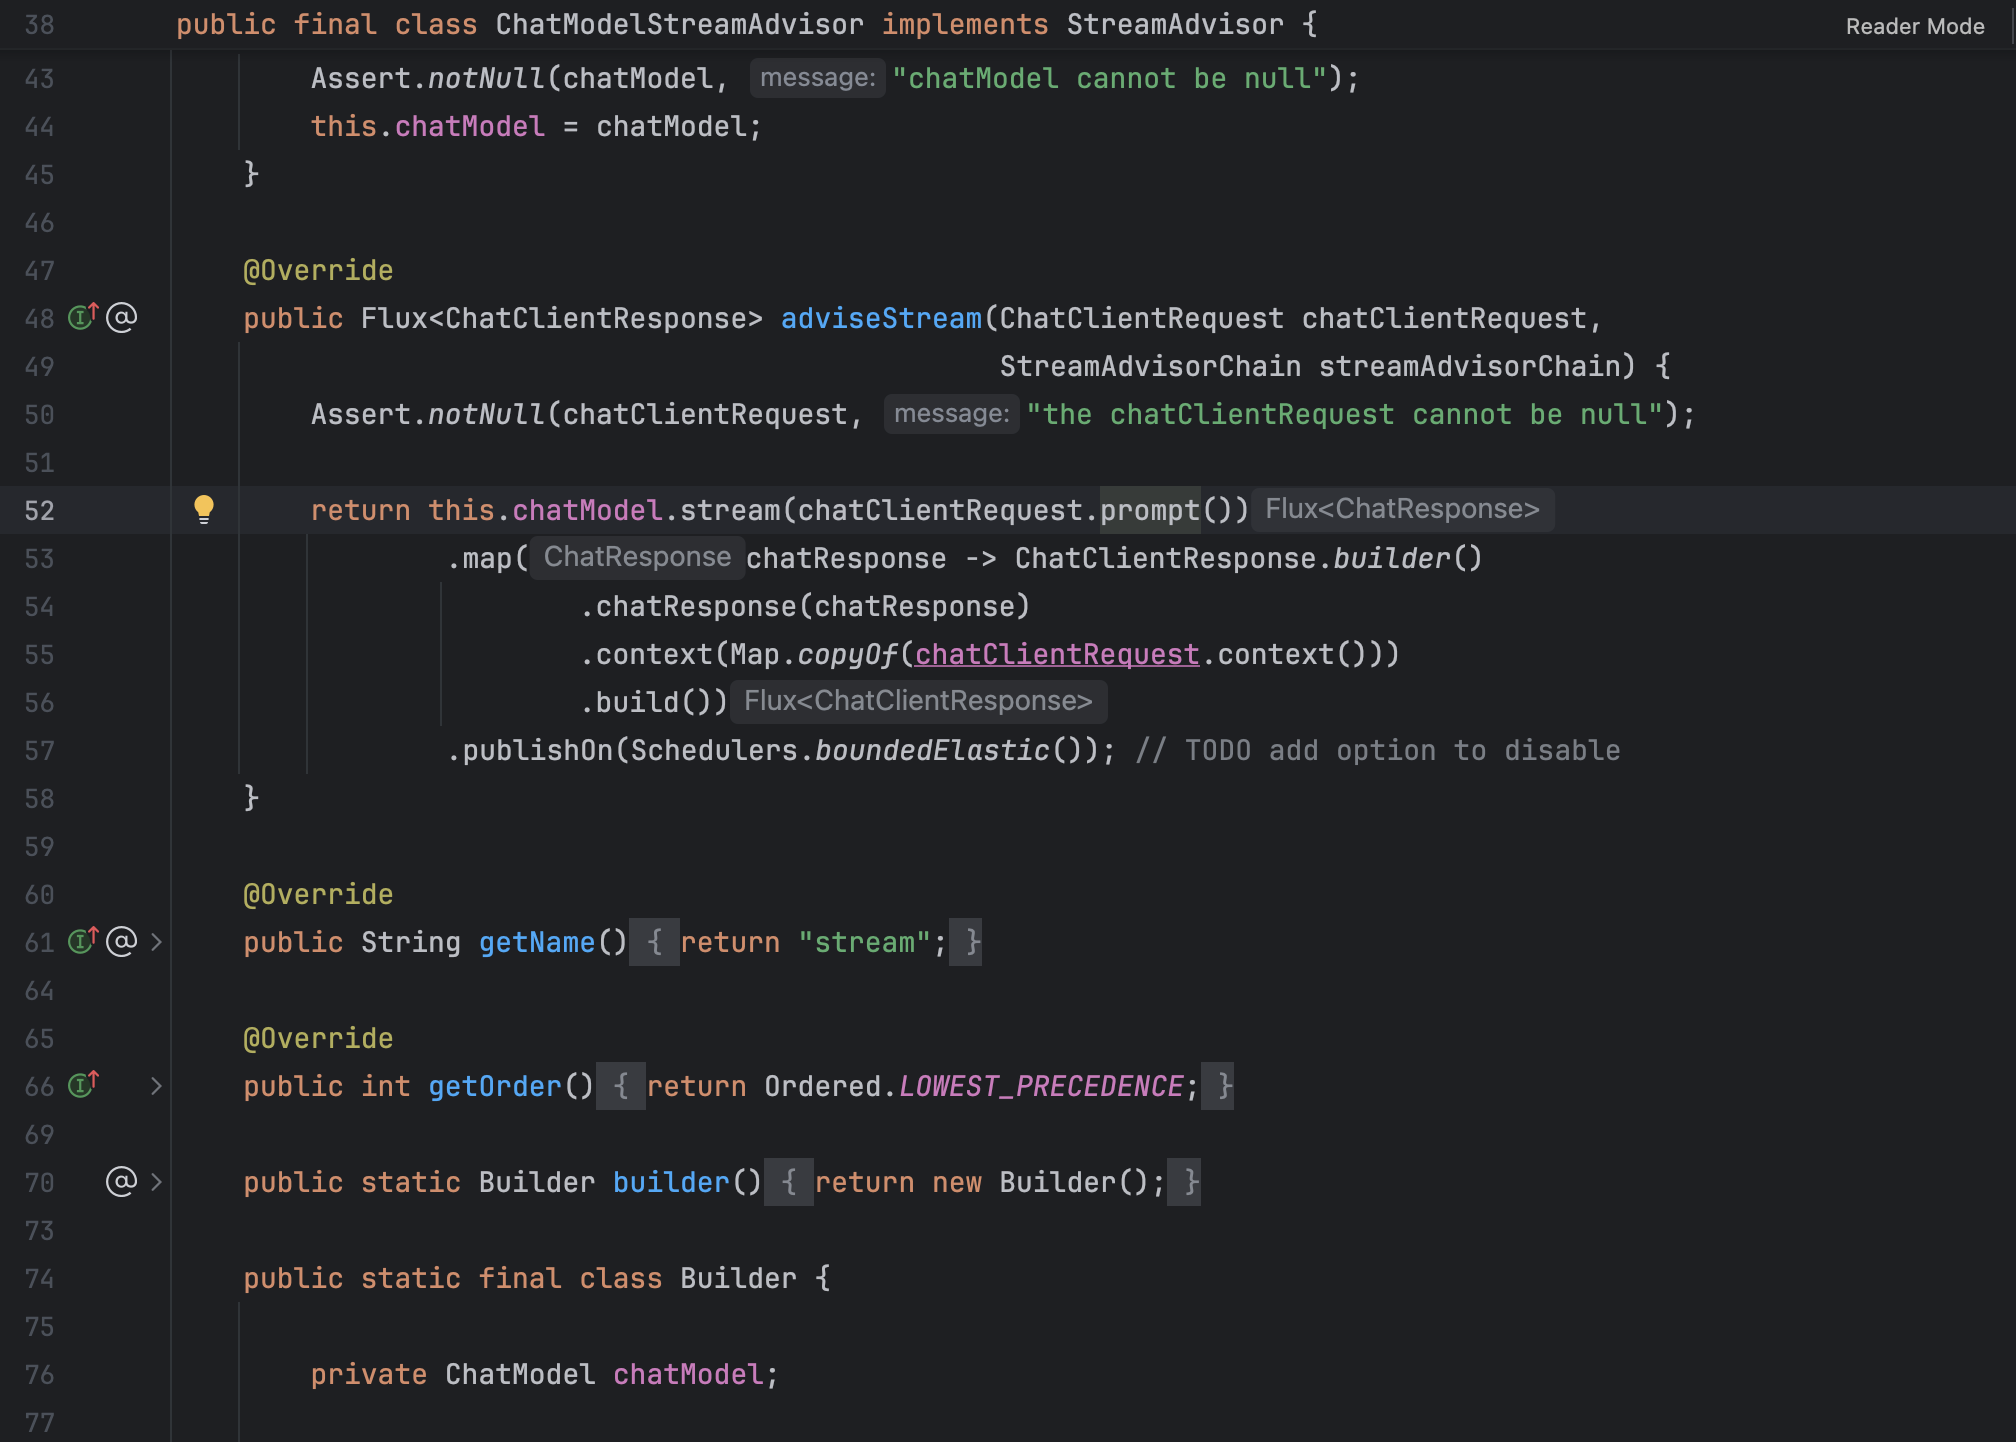
Task: Unfold the opening brace of builder() body
Action: coord(789,1182)
